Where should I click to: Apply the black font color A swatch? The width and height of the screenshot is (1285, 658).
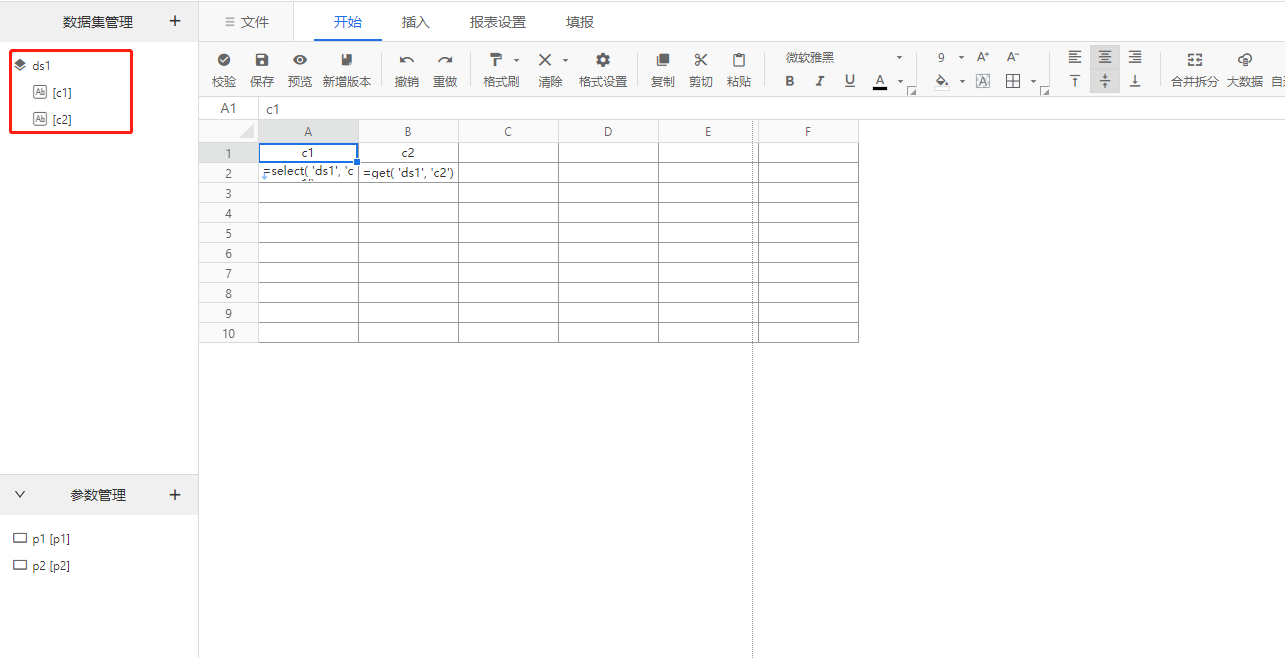coord(880,81)
